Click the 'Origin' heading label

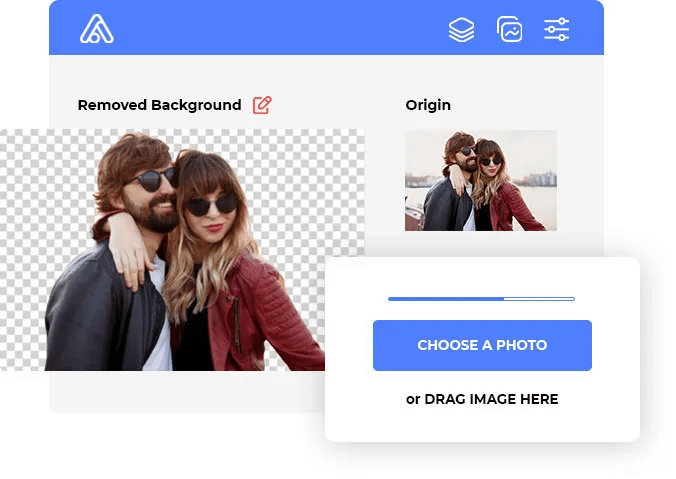[x=428, y=105]
